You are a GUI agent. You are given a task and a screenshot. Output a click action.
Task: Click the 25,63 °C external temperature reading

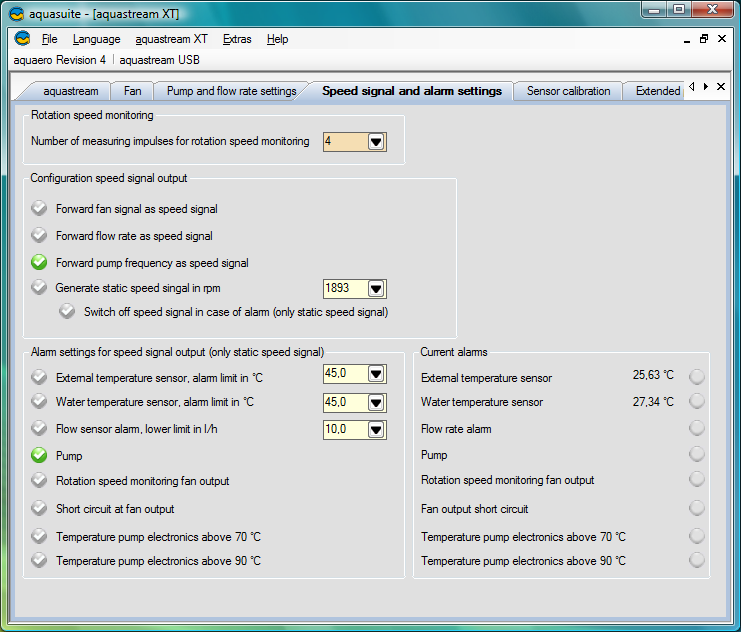click(653, 375)
